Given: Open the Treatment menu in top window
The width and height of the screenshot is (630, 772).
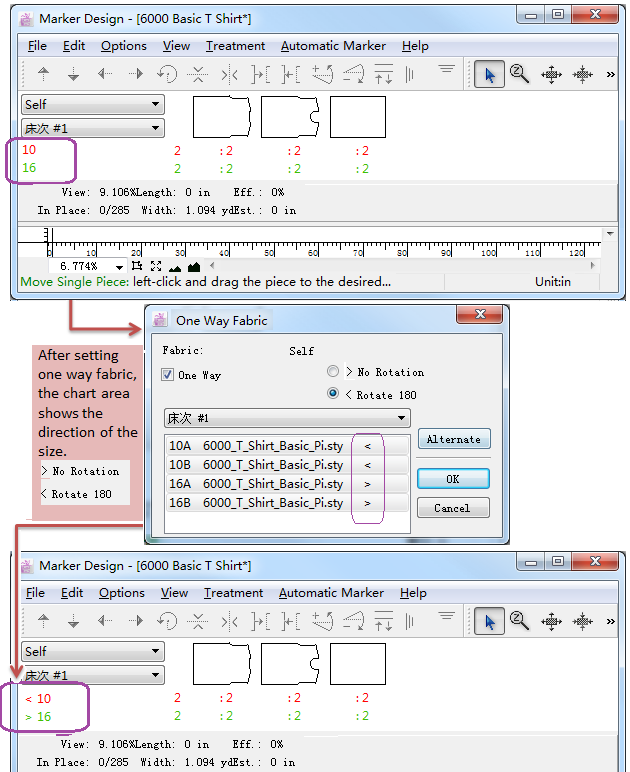Looking at the screenshot, I should [x=235, y=46].
